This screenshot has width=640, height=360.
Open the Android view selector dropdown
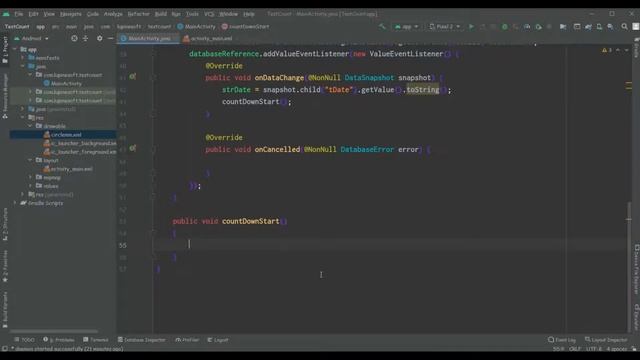[31, 38]
